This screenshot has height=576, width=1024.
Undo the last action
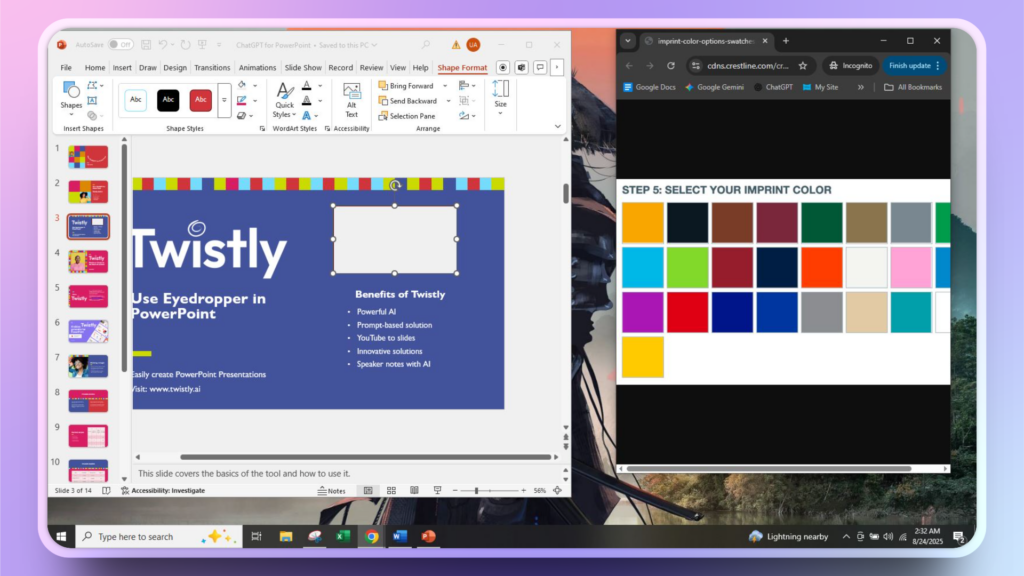pos(163,45)
